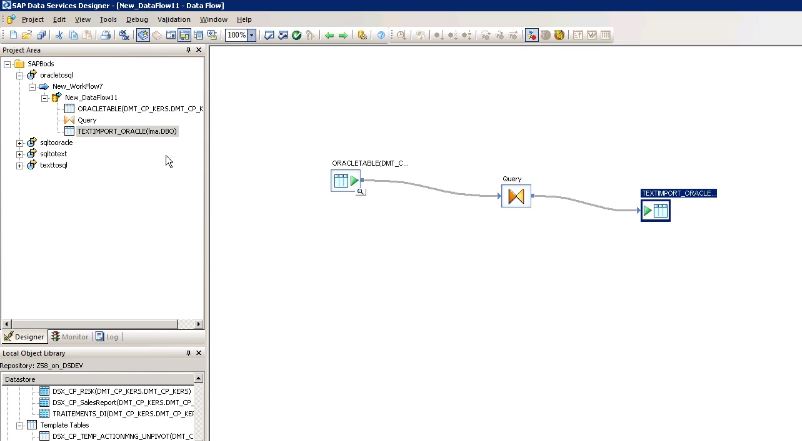802x441 pixels.
Task: Toggle the Project Area pin
Action: pyautogui.click(x=188, y=50)
